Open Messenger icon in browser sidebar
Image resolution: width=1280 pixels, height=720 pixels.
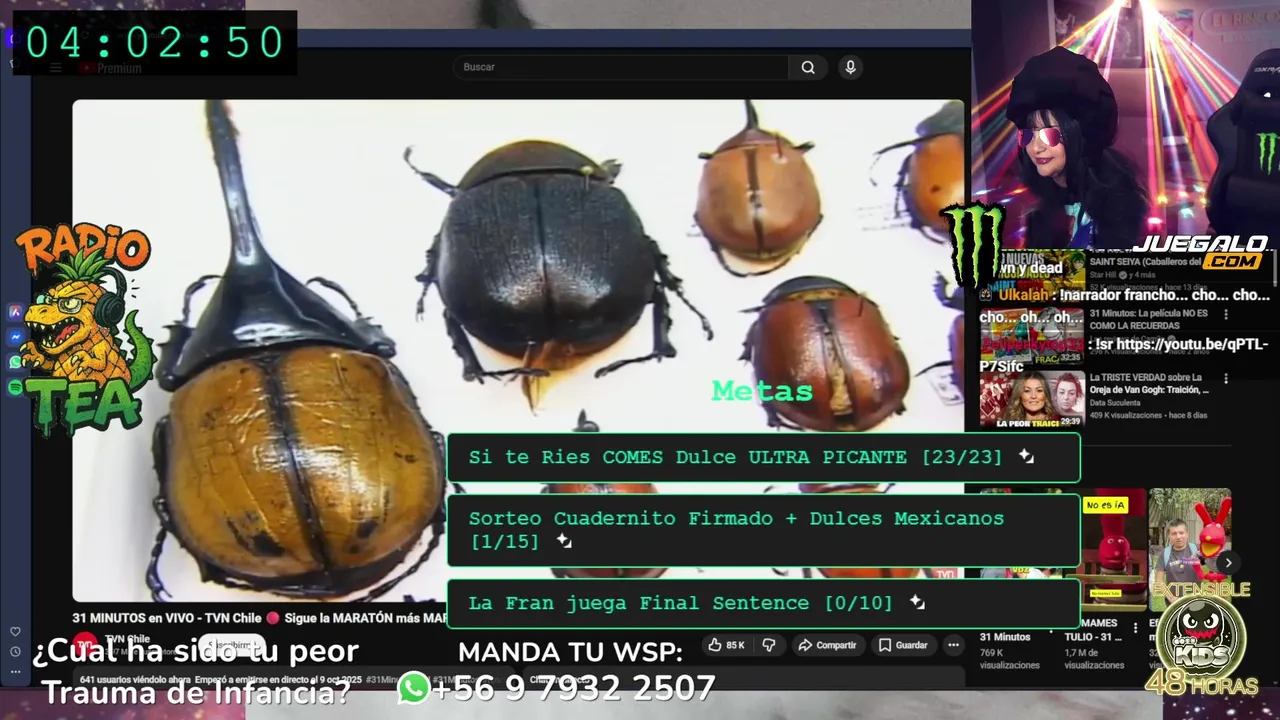point(15,337)
